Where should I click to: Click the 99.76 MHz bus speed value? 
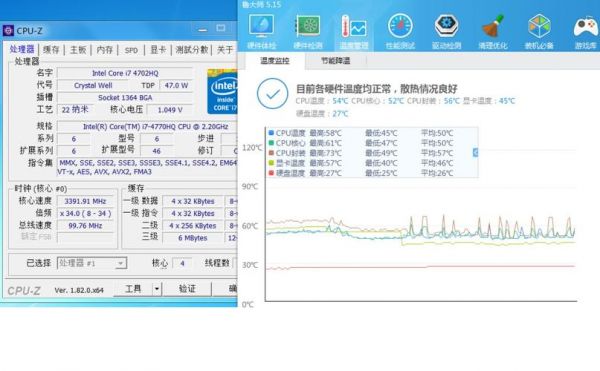85,226
